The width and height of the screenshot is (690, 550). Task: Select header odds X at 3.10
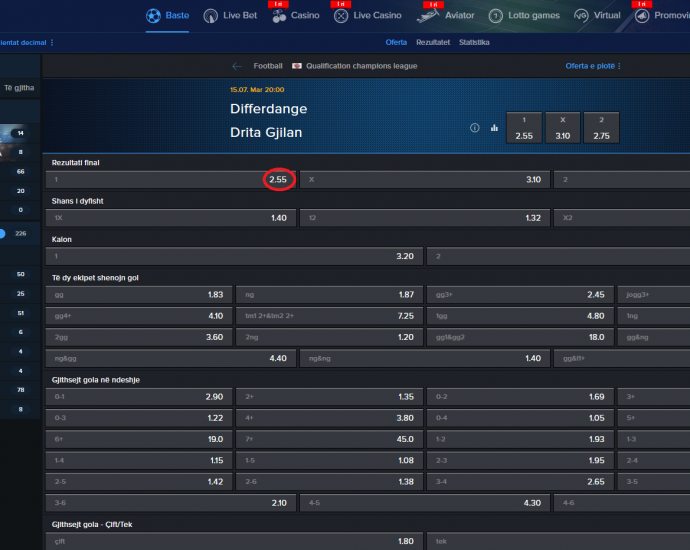point(562,128)
